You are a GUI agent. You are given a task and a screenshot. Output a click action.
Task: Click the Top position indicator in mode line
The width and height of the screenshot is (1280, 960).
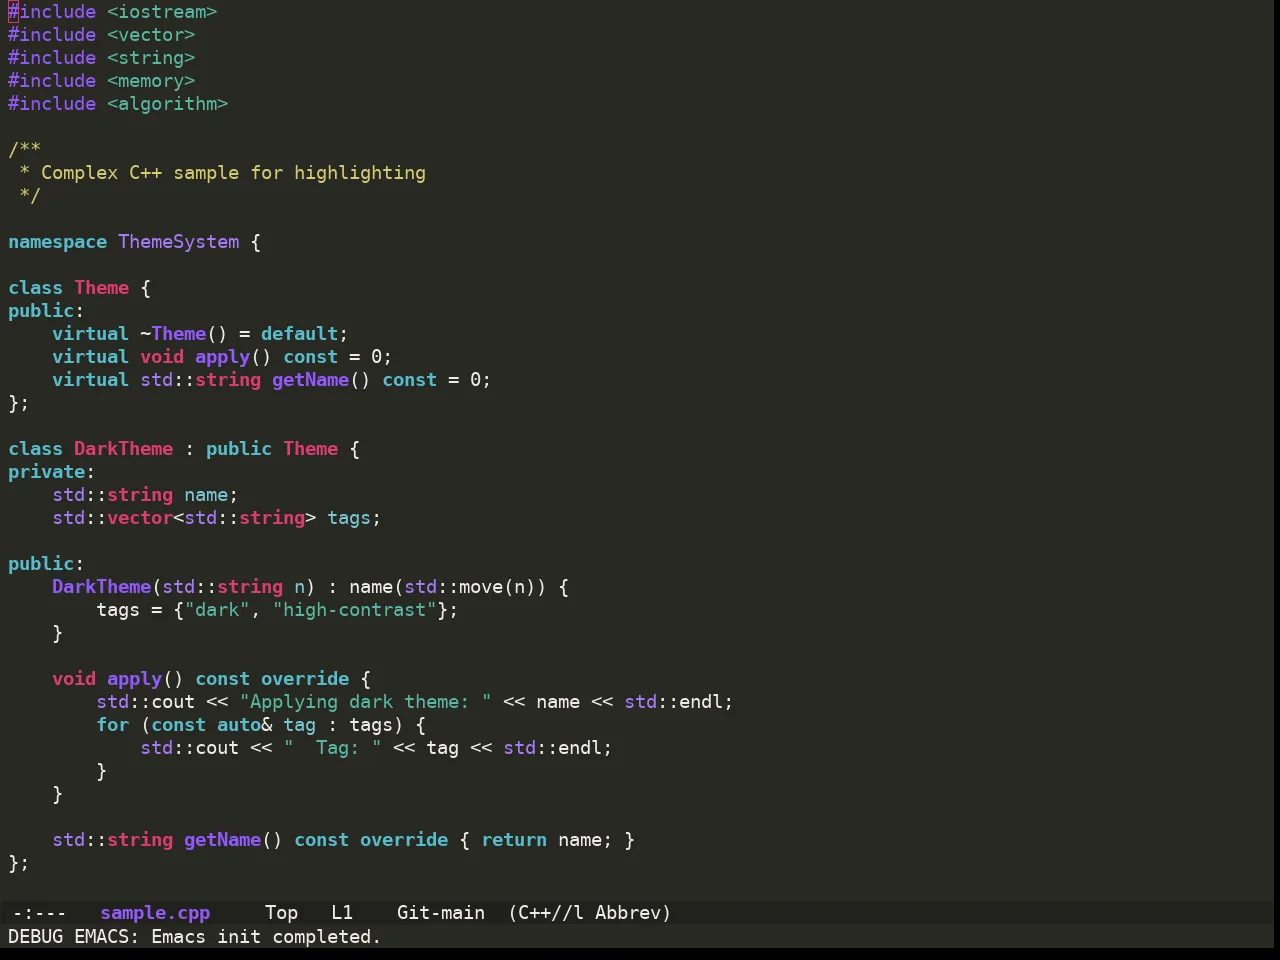[x=281, y=913]
